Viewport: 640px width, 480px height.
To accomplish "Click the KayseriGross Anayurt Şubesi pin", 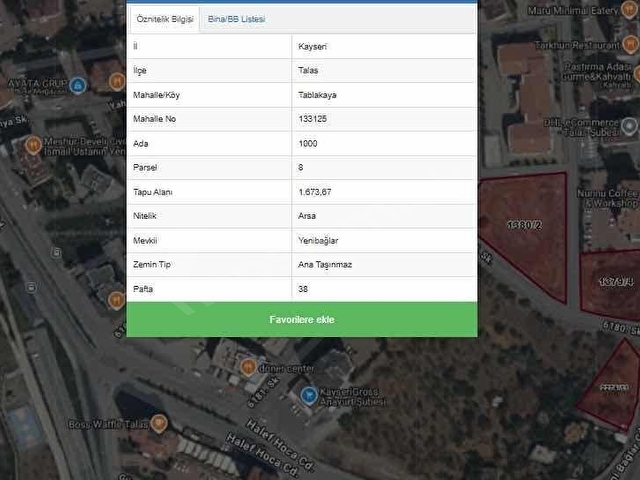I will click(309, 396).
